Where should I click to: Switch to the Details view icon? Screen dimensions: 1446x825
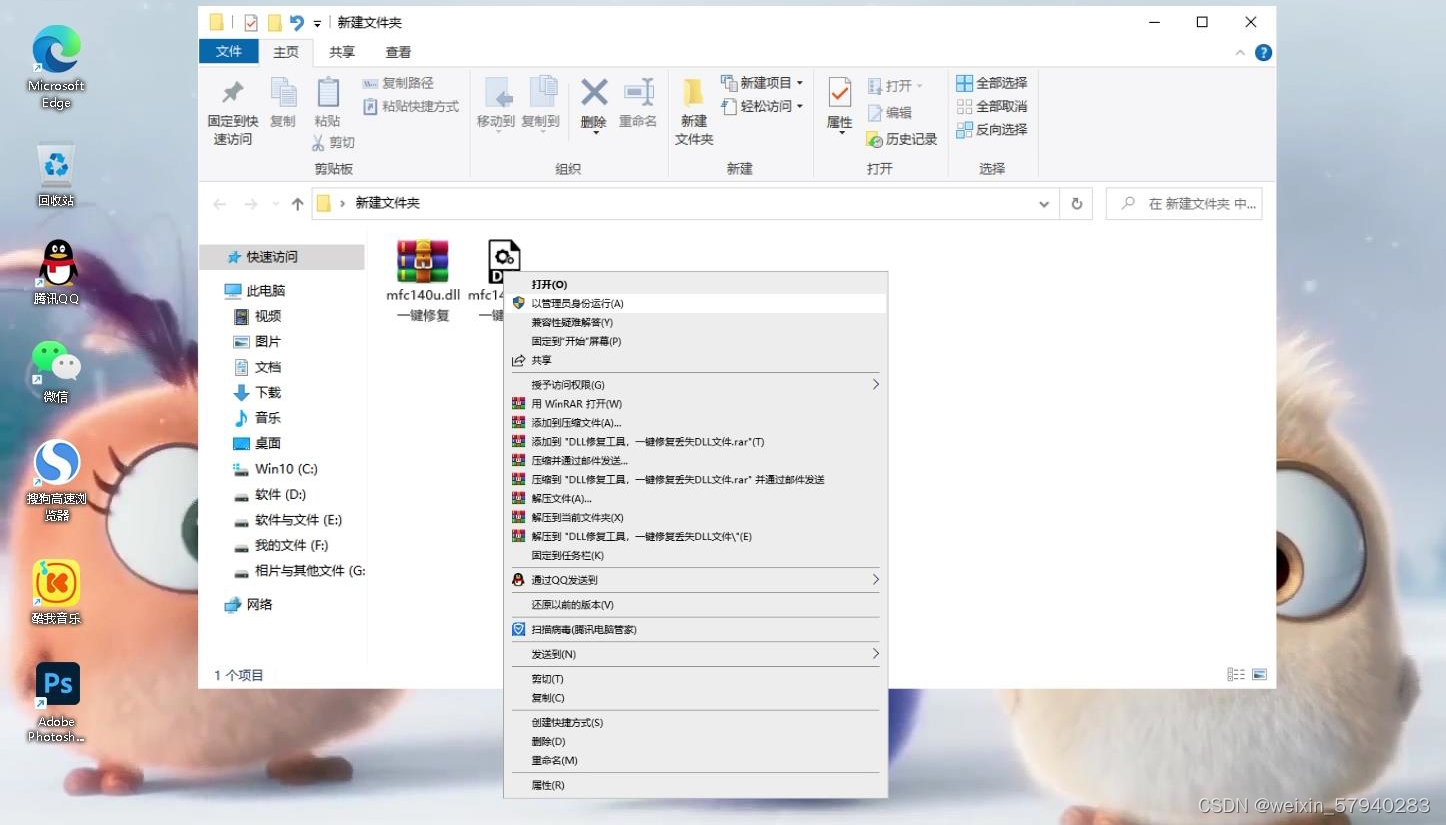pyautogui.click(x=1236, y=675)
